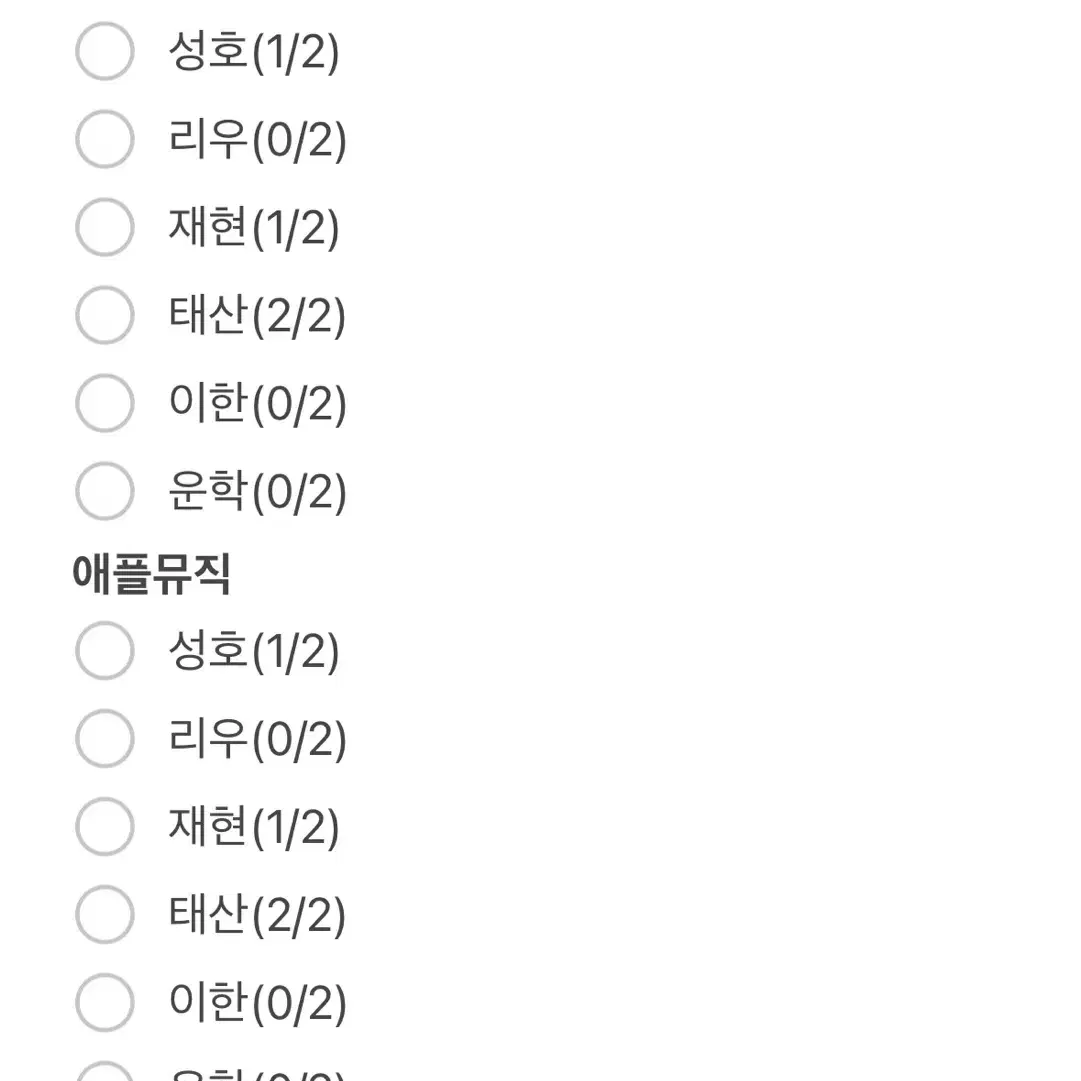The height and width of the screenshot is (1081, 1081).
Task: Select the 리우(0/2) radio button in top section
Action: pos(104,140)
